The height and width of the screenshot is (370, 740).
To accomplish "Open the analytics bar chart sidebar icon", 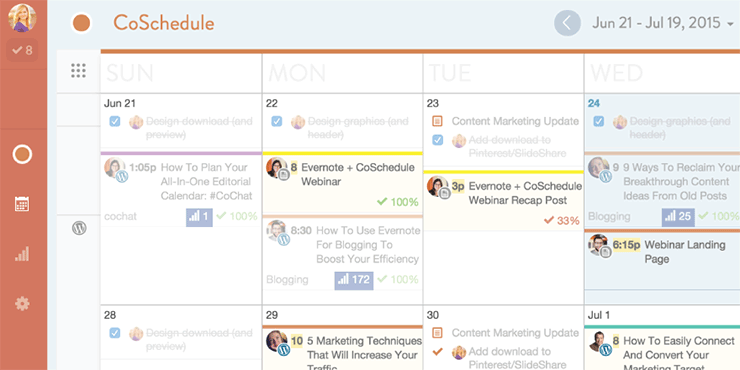I will click(x=22, y=254).
